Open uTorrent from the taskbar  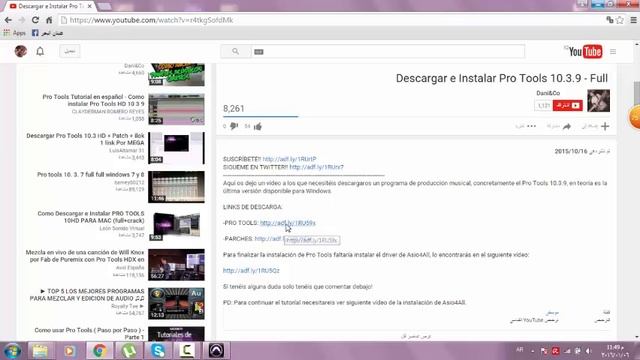129,351
